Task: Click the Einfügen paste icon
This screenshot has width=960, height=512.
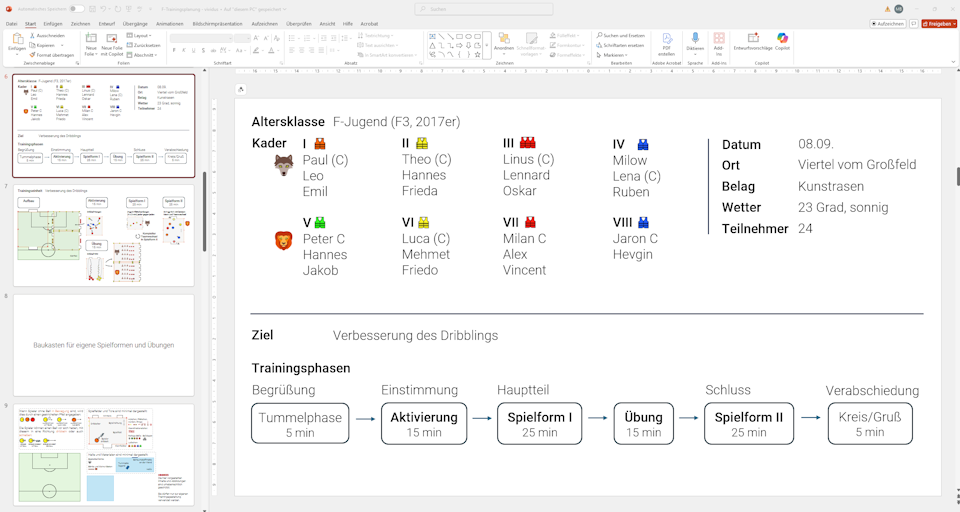Action: [x=17, y=40]
